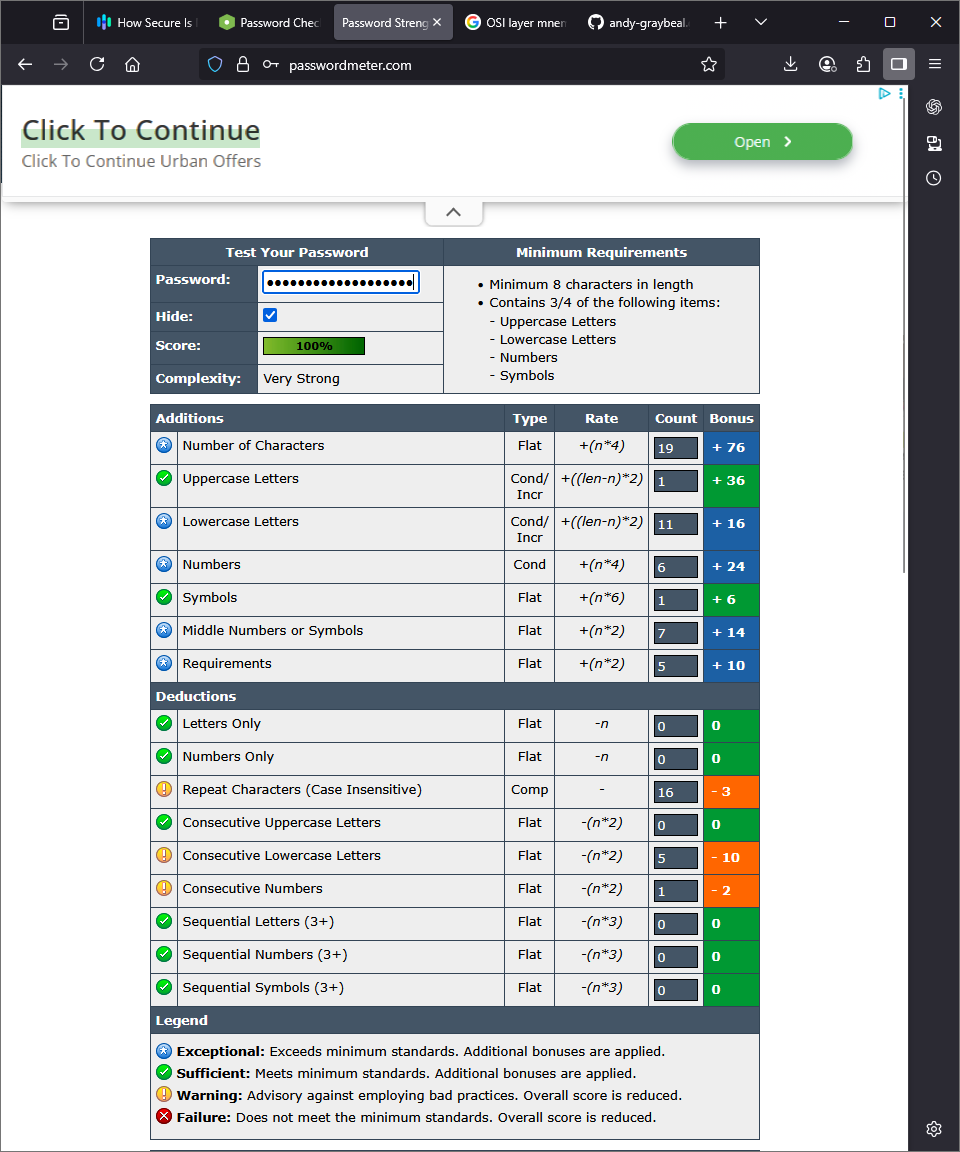The height and width of the screenshot is (1152, 960).
Task: Switch to the OSI layer mnemonic tab
Action: click(x=515, y=22)
